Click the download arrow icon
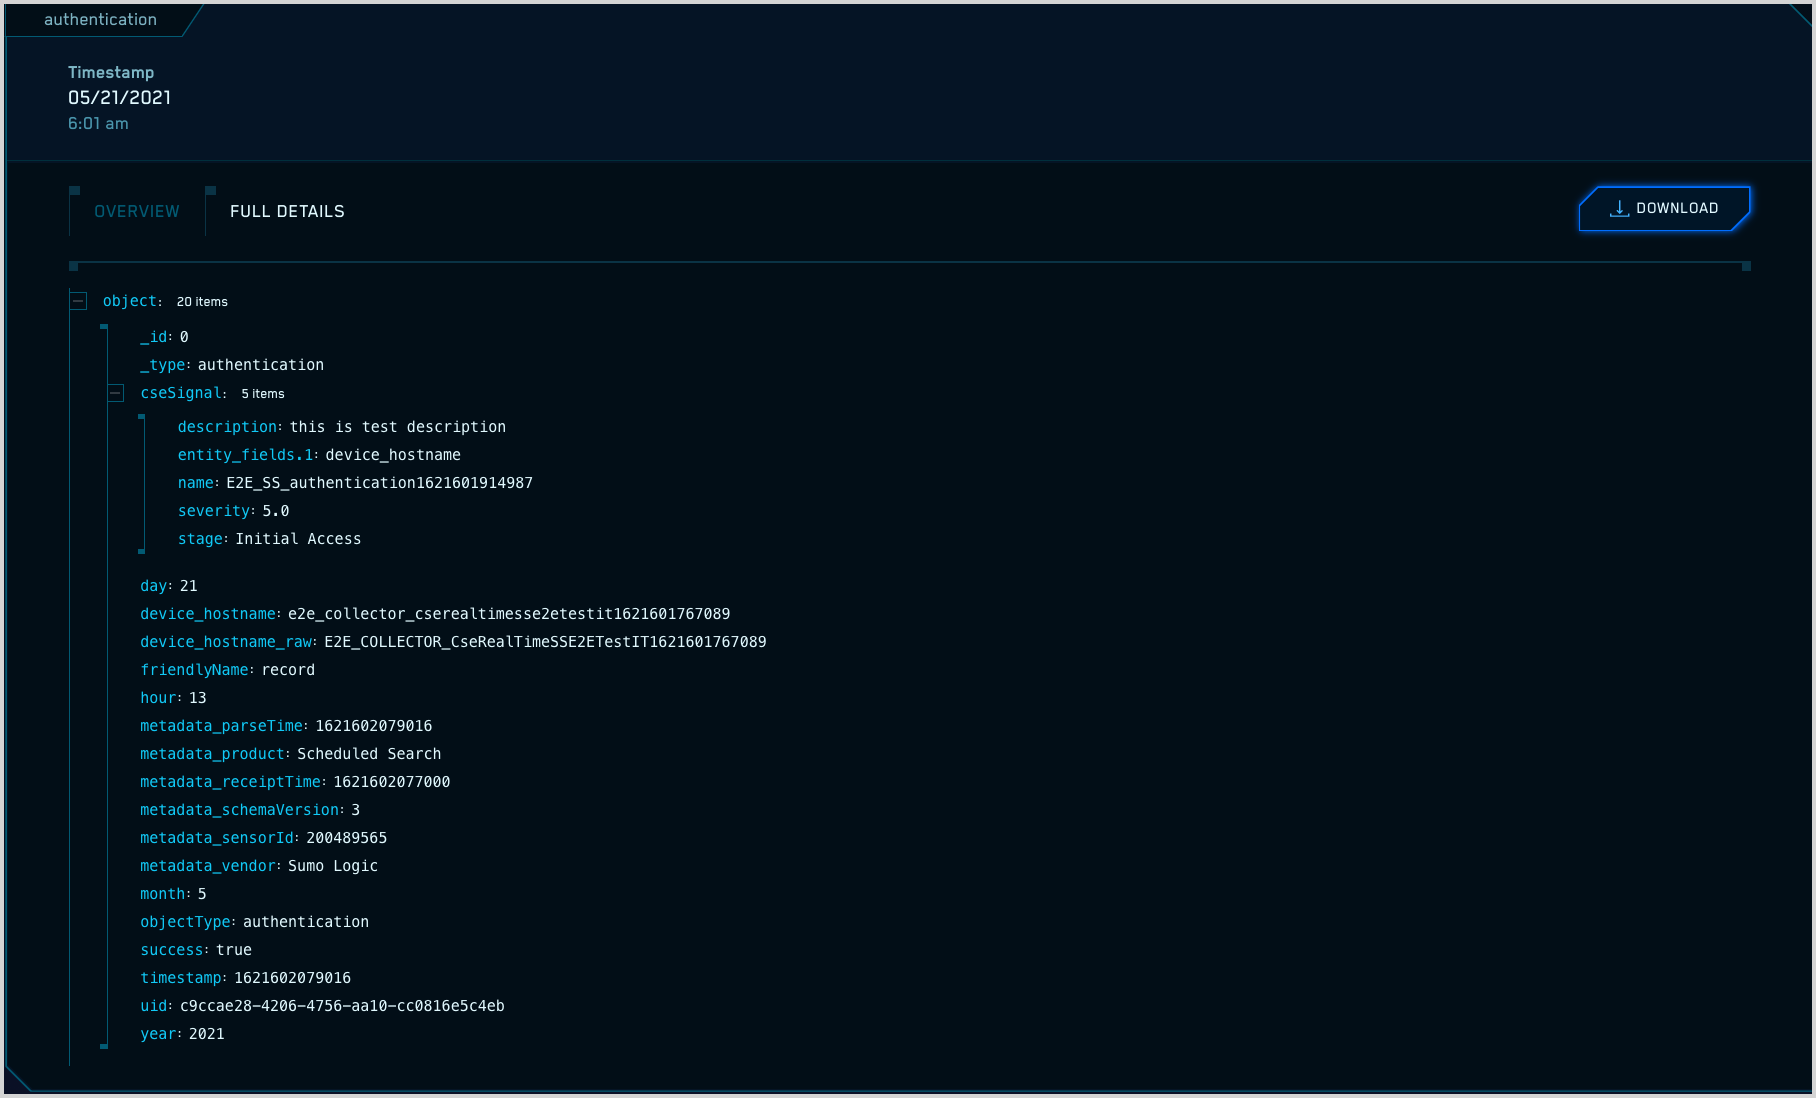Image resolution: width=1816 pixels, height=1098 pixels. coord(1619,208)
